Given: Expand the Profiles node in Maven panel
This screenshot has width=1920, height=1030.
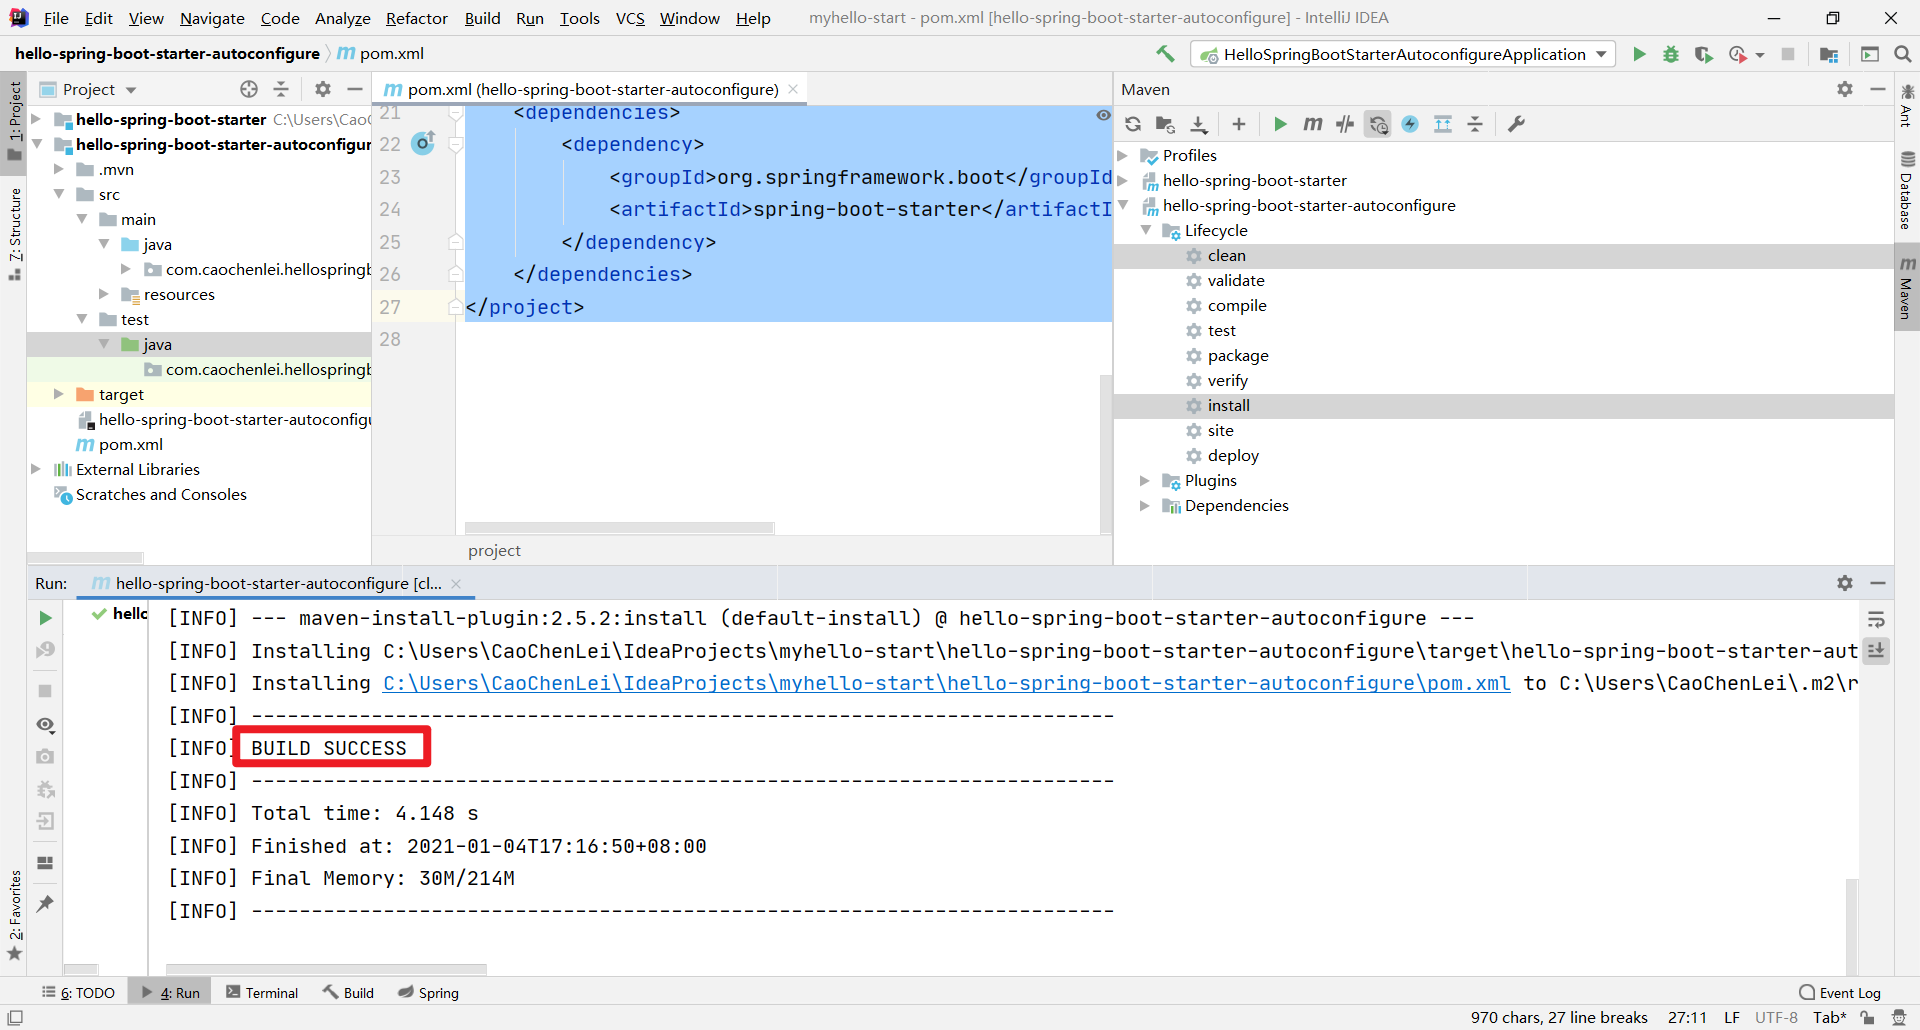Looking at the screenshot, I should (x=1123, y=155).
